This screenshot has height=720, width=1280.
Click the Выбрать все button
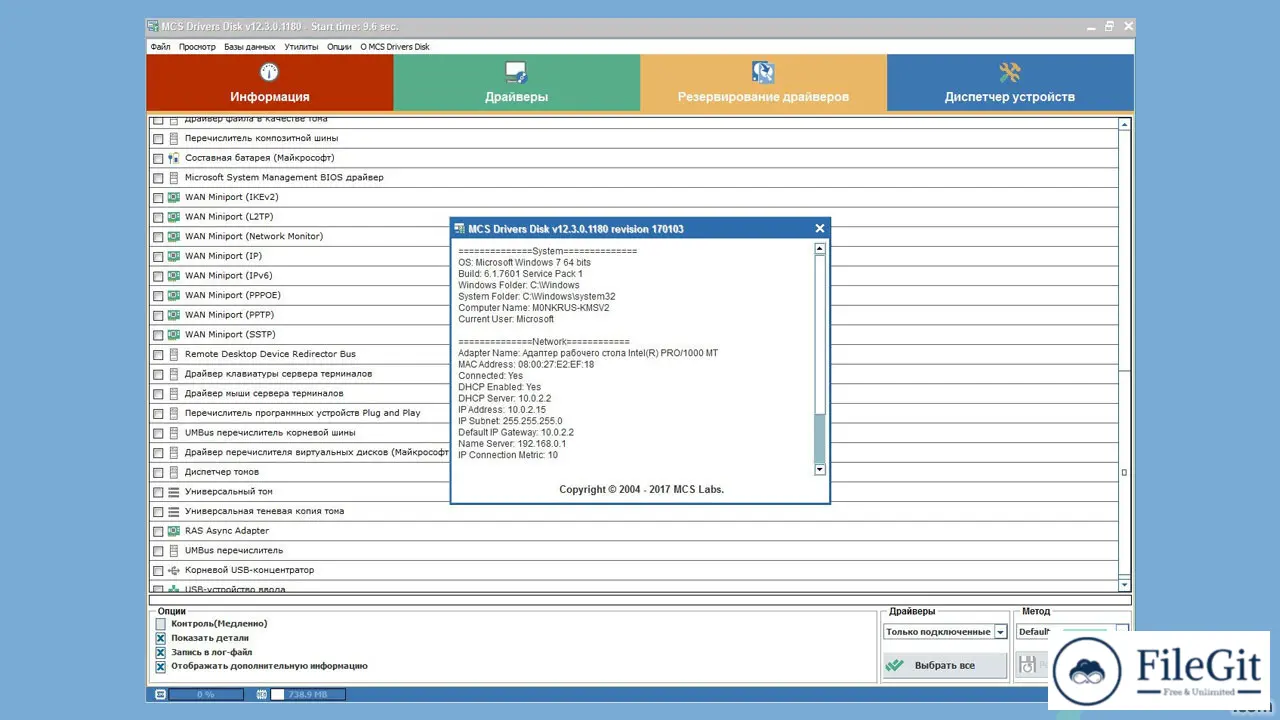pos(945,665)
